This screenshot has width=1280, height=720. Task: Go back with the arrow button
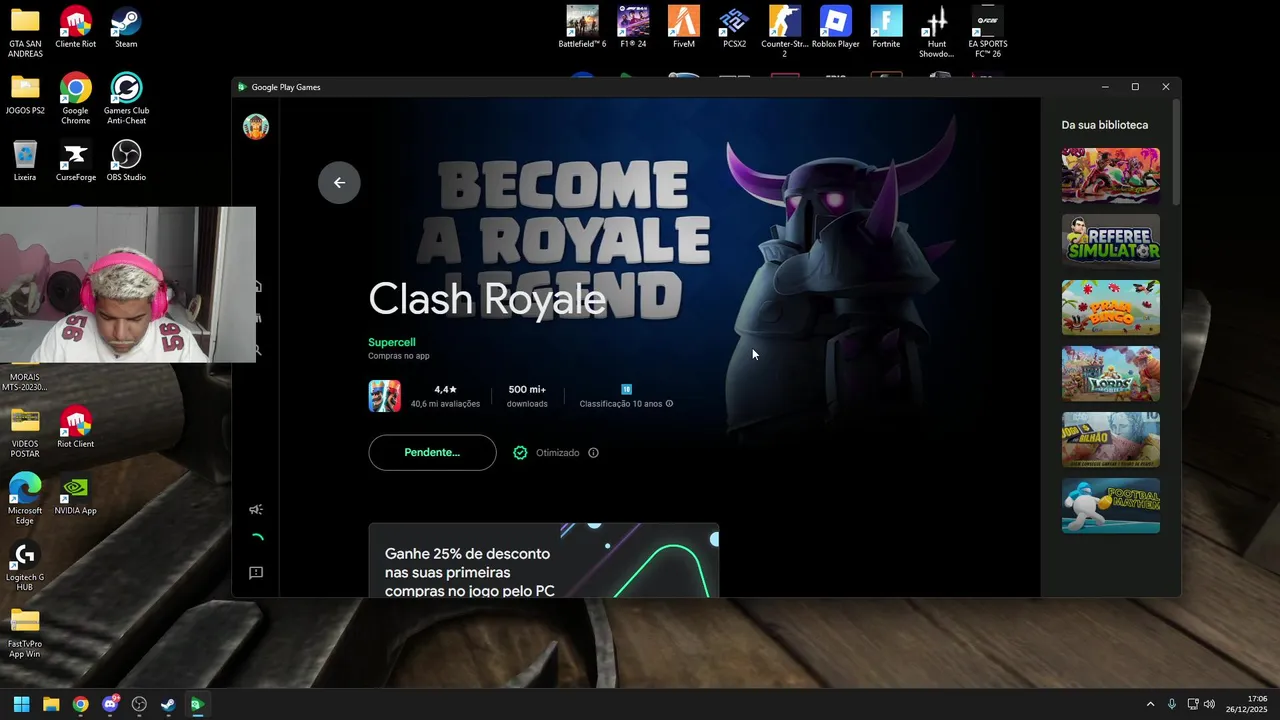point(339,182)
